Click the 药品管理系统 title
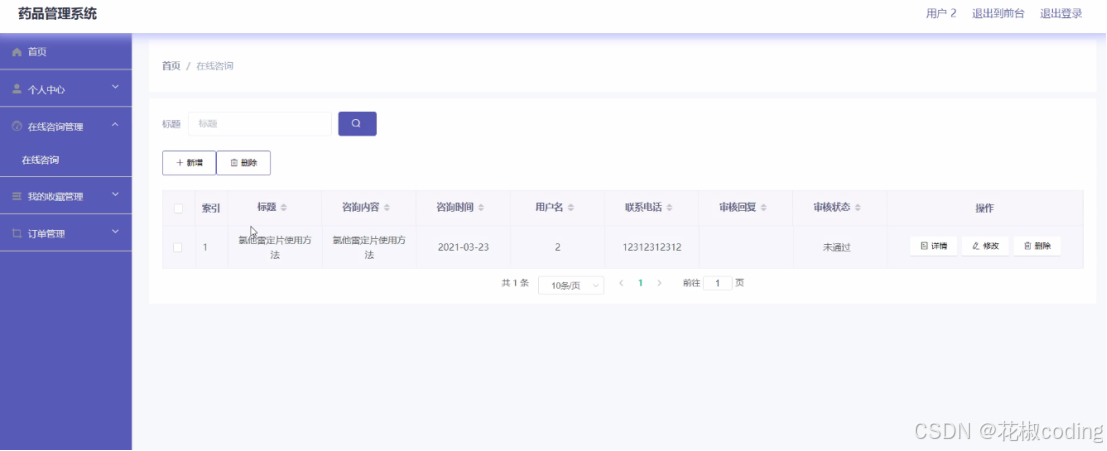1107x451 pixels. pyautogui.click(x=57, y=13)
